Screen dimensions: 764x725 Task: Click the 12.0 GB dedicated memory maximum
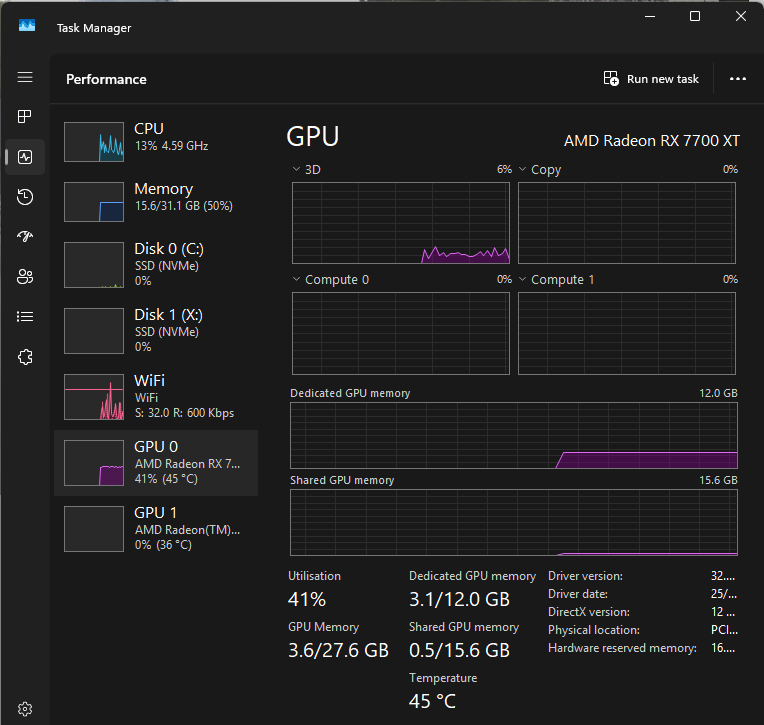click(718, 393)
